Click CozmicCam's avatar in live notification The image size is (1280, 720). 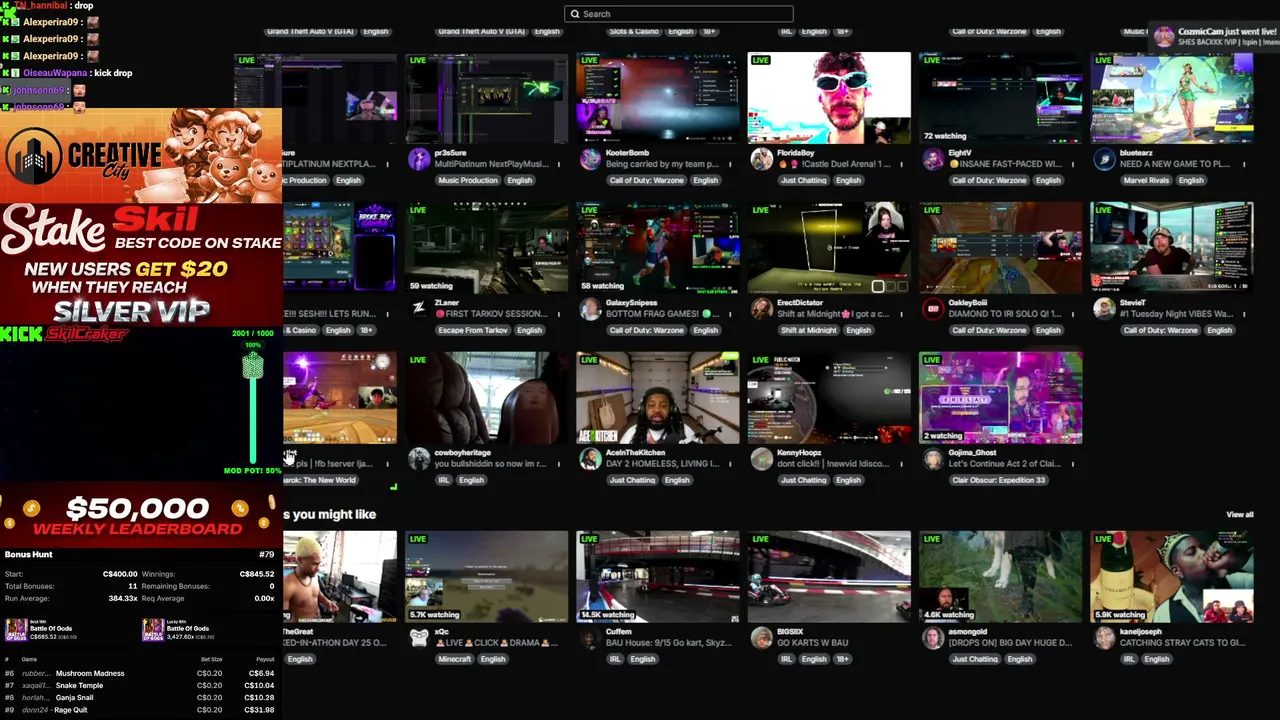1164,37
